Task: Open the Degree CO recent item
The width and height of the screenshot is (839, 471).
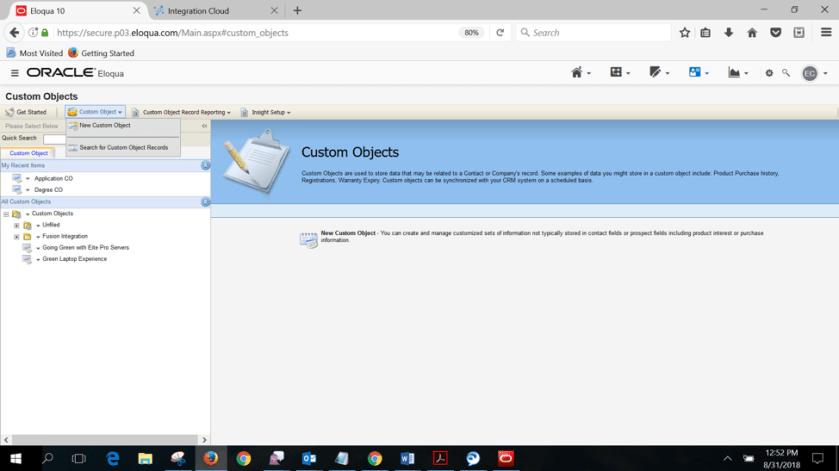Action: coord(48,189)
